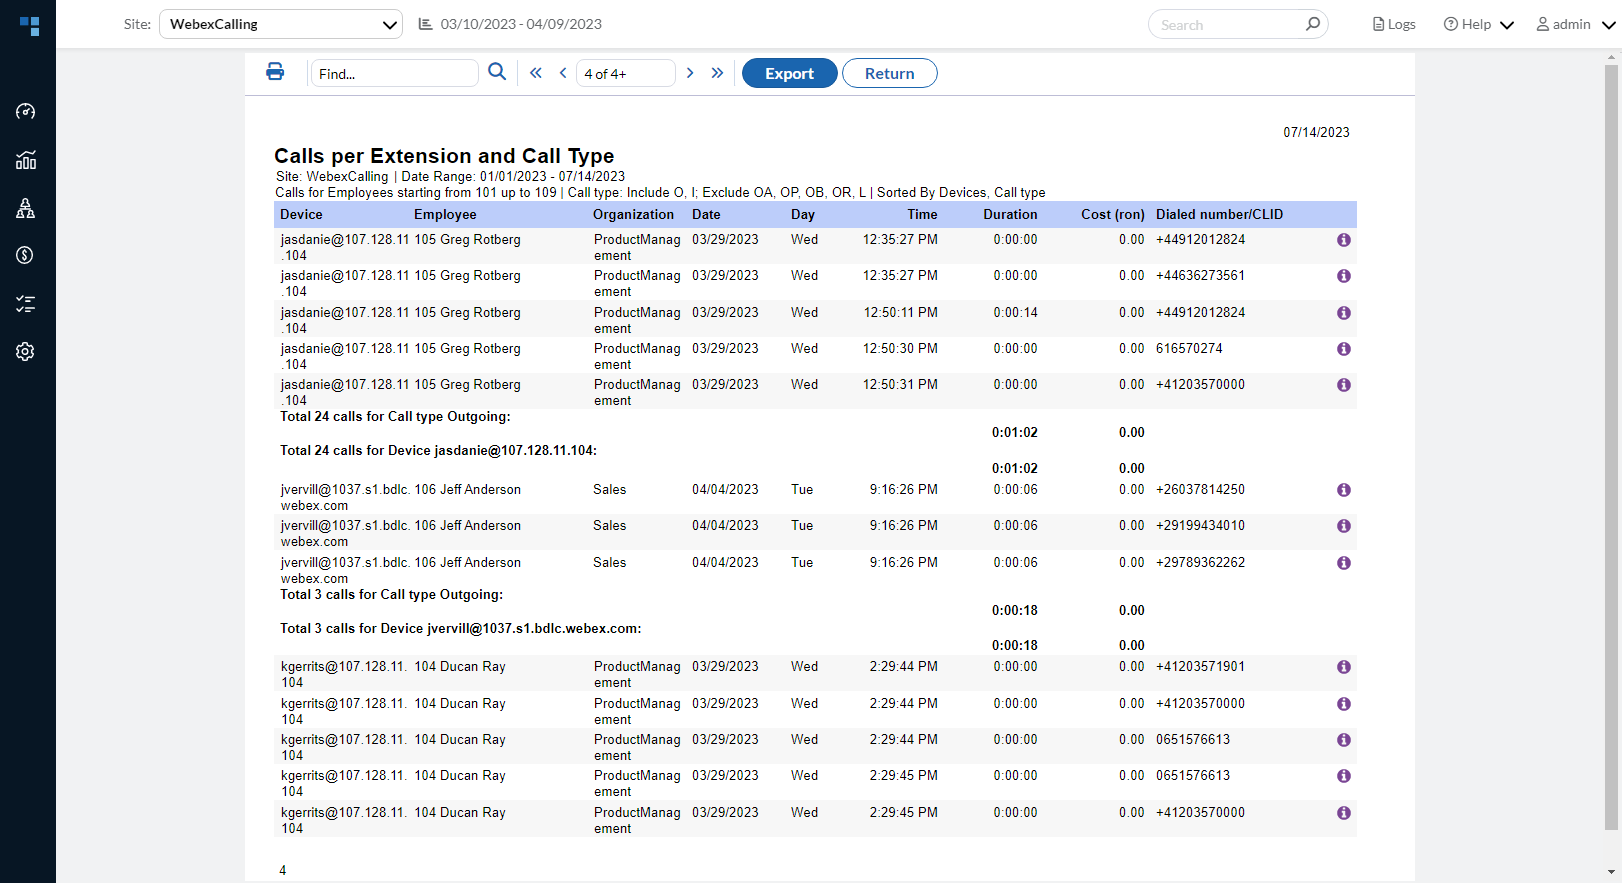Go to last report page

point(717,73)
